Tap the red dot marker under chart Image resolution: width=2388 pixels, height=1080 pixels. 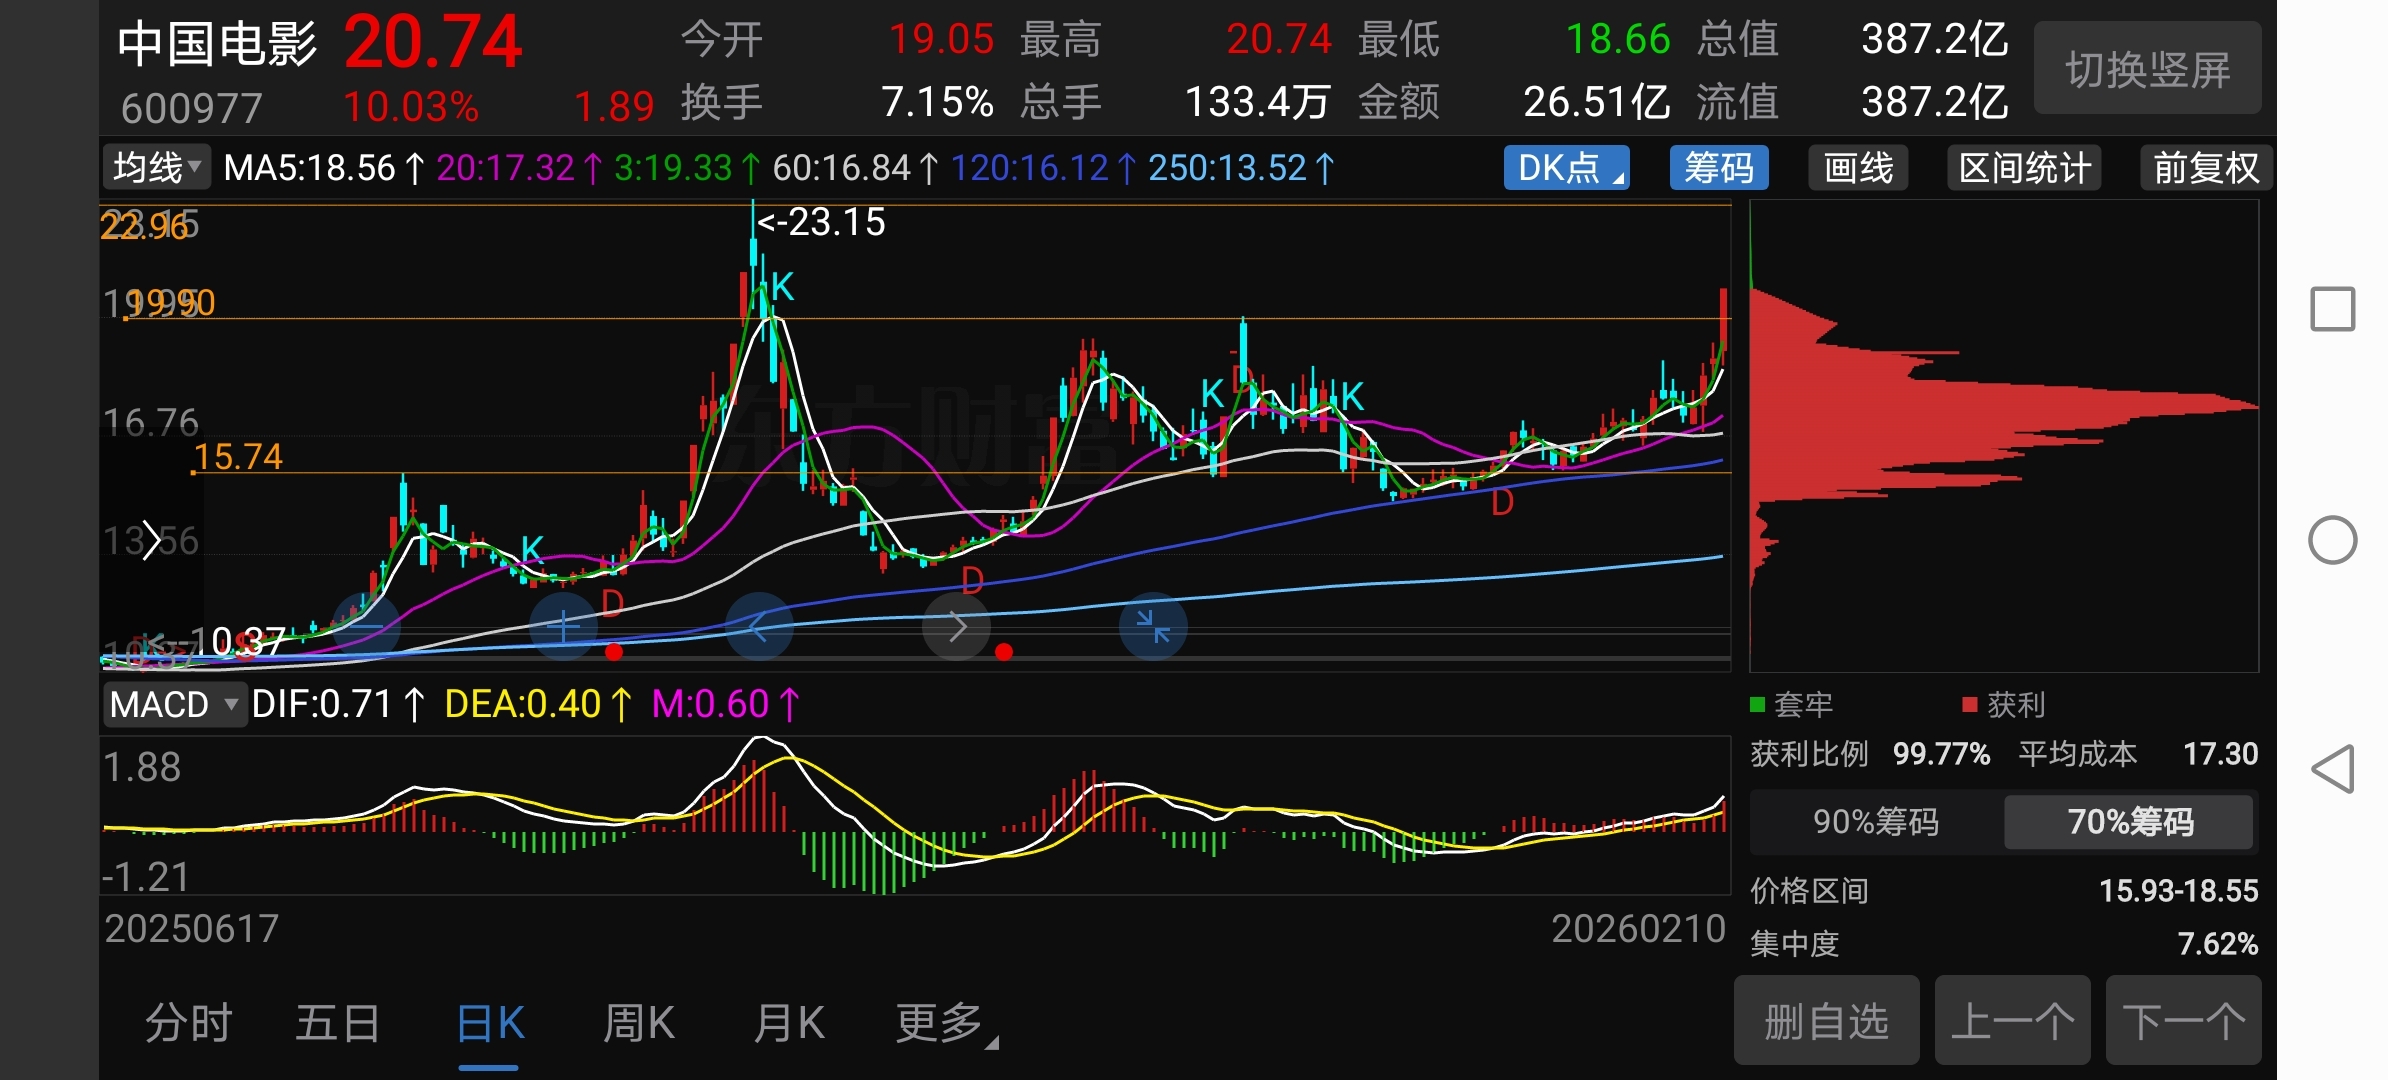[x=614, y=652]
